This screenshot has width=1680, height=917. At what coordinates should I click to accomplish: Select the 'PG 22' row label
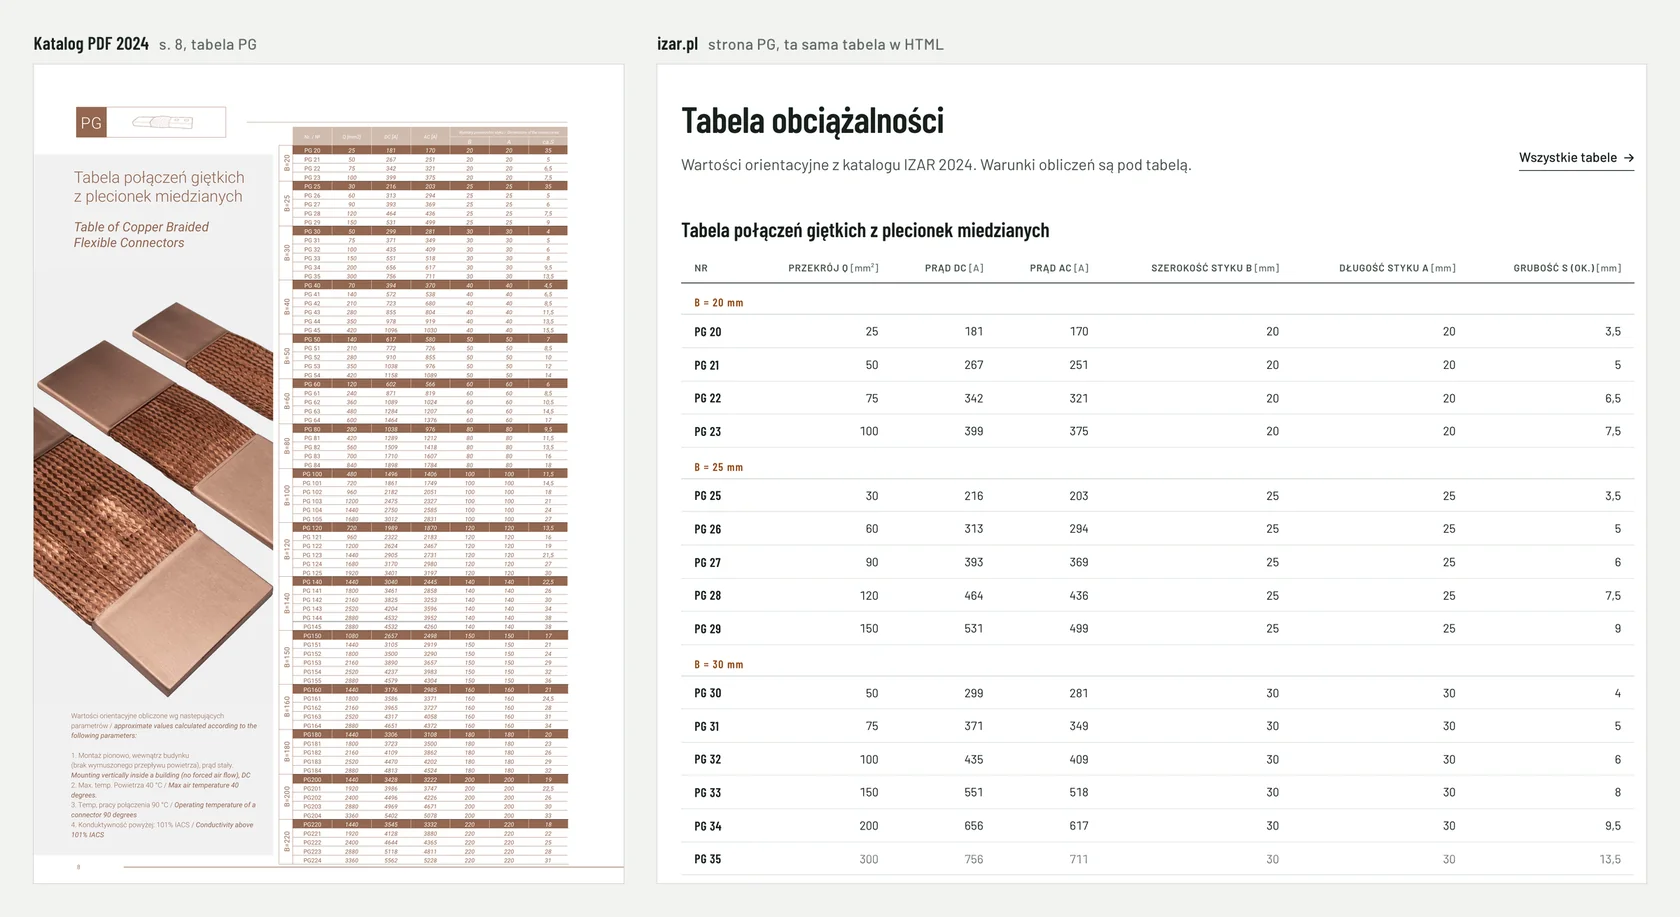tap(708, 398)
